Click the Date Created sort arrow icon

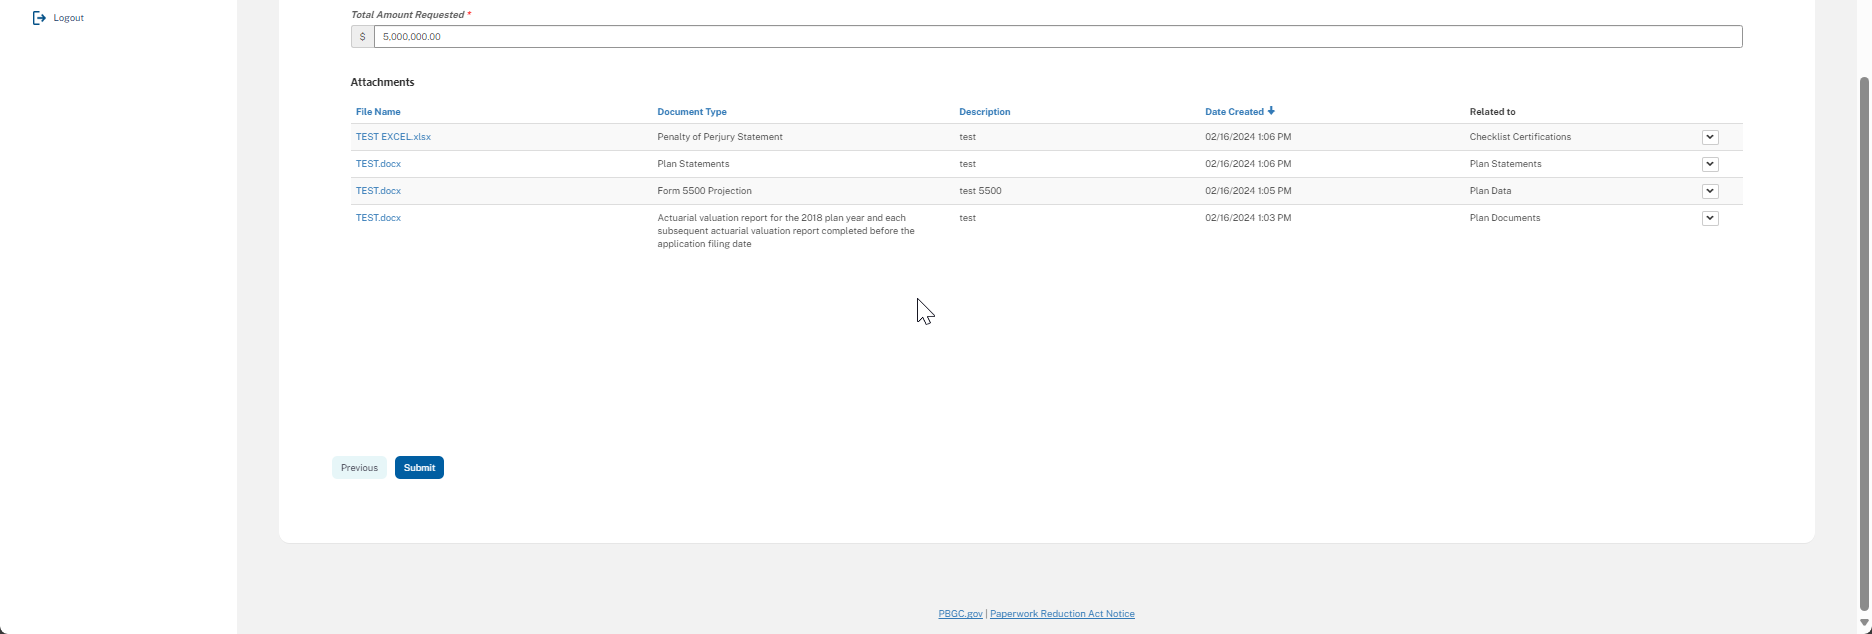point(1271,111)
